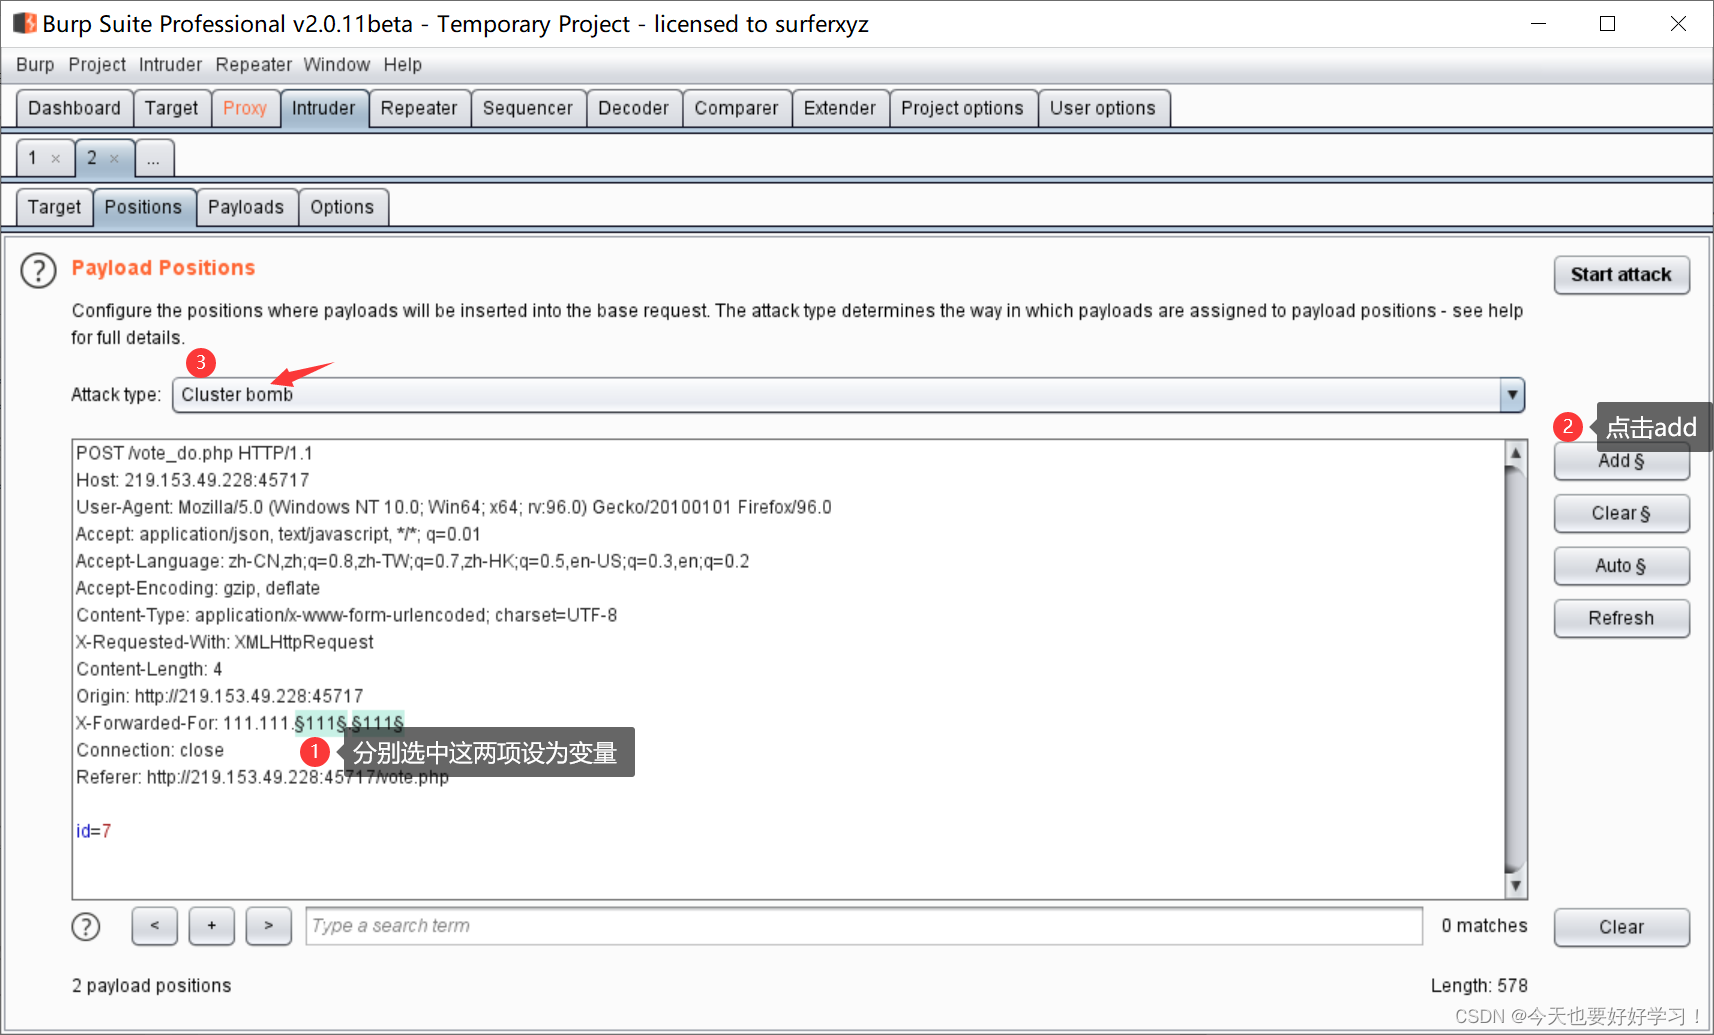Select the main Intruder tab
The image size is (1714, 1035).
(x=324, y=108)
